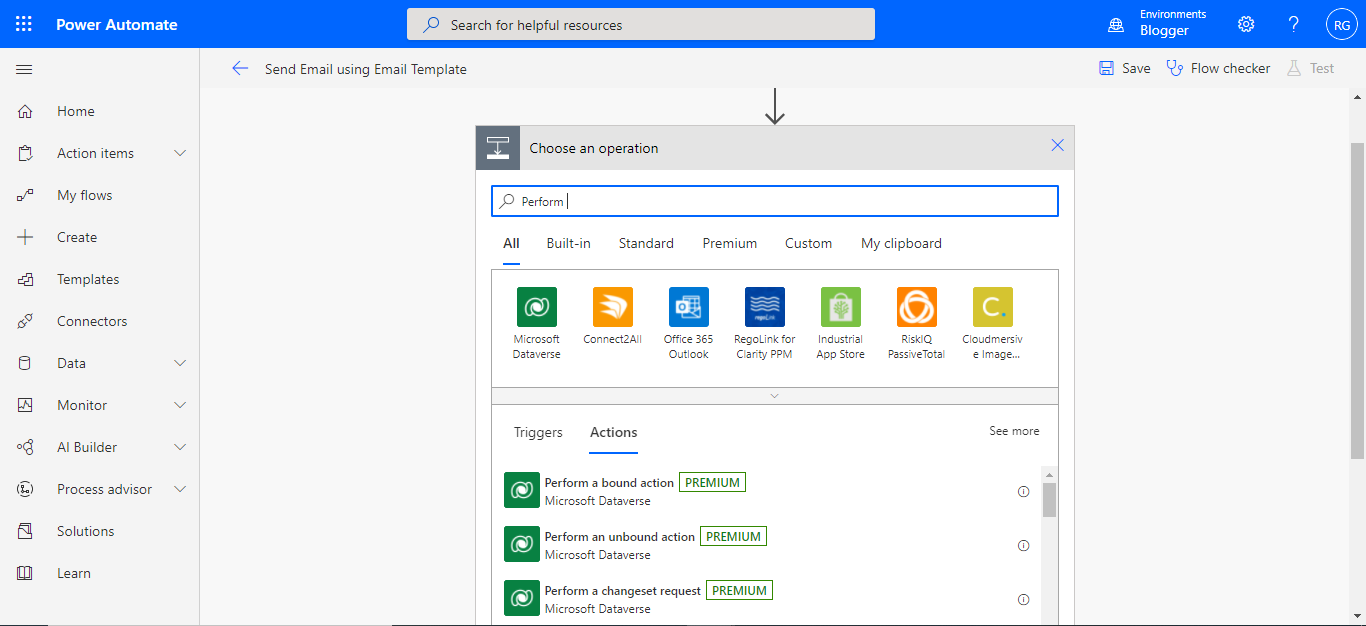This screenshot has width=1366, height=626.
Task: Select the RiskIQ PassiveTotal connector
Action: click(x=916, y=307)
